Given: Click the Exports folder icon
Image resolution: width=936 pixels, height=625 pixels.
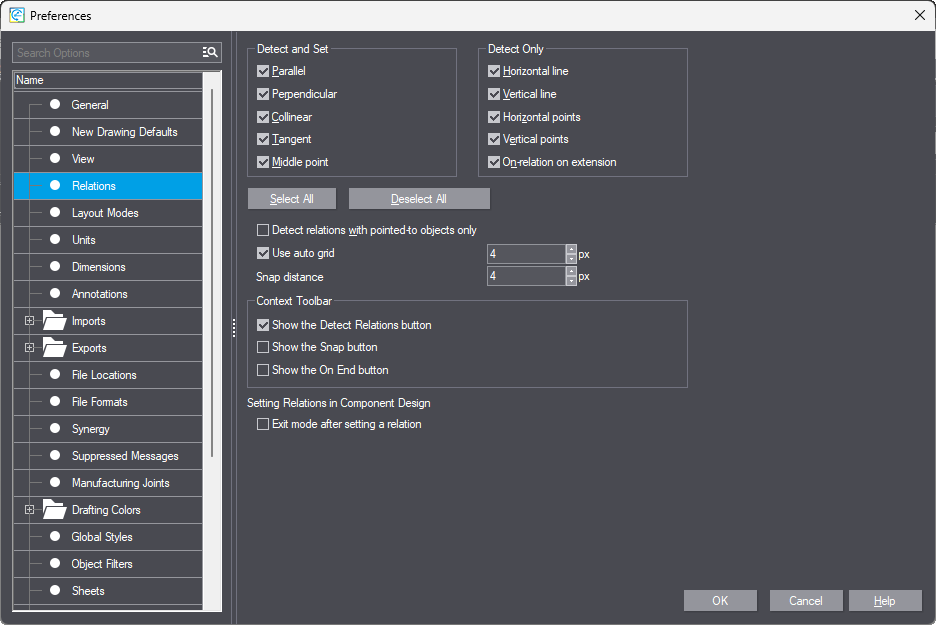Looking at the screenshot, I should coord(54,348).
